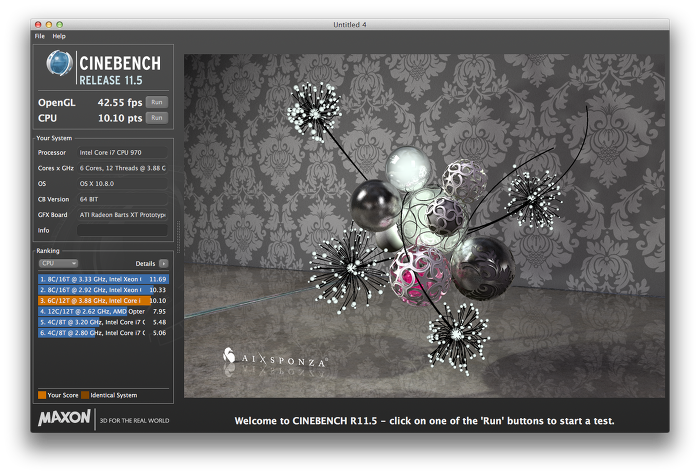The image size is (700, 475).
Task: Run the CPU benchmark test
Action: point(156,118)
